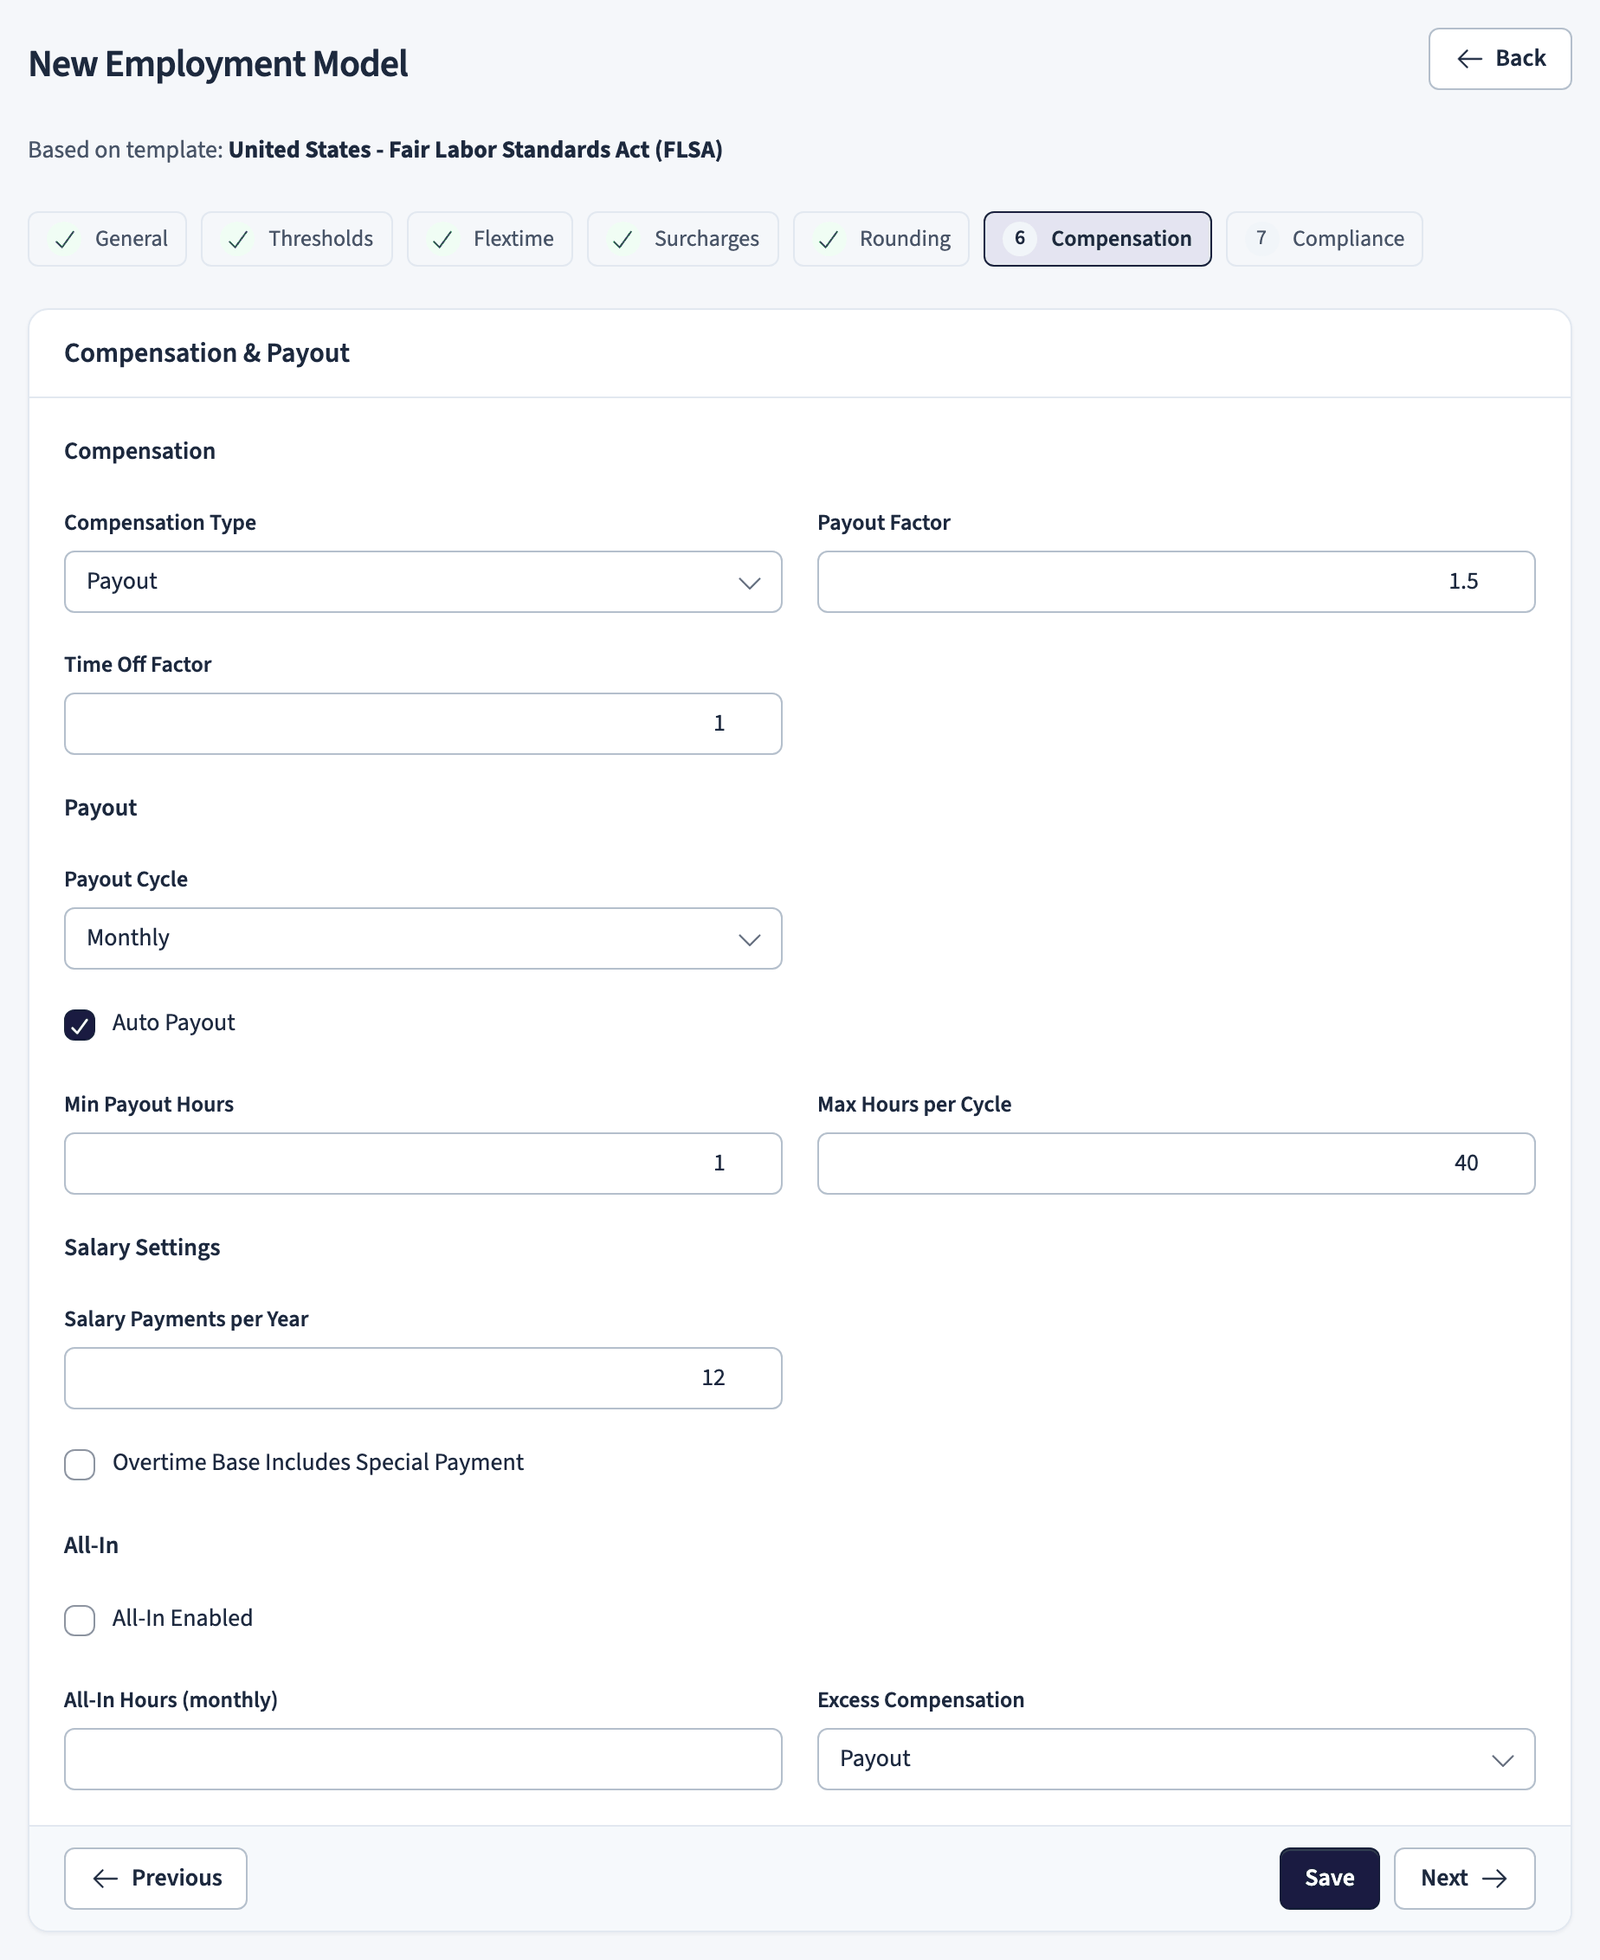This screenshot has height=1960, width=1600.
Task: Open the Surcharges step tab
Action: tap(683, 239)
